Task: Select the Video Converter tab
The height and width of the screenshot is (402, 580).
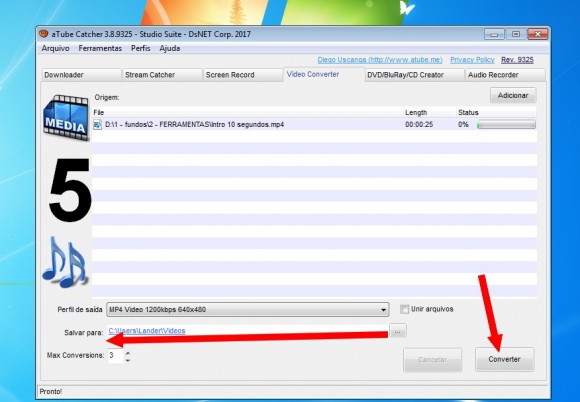Action: click(324, 74)
